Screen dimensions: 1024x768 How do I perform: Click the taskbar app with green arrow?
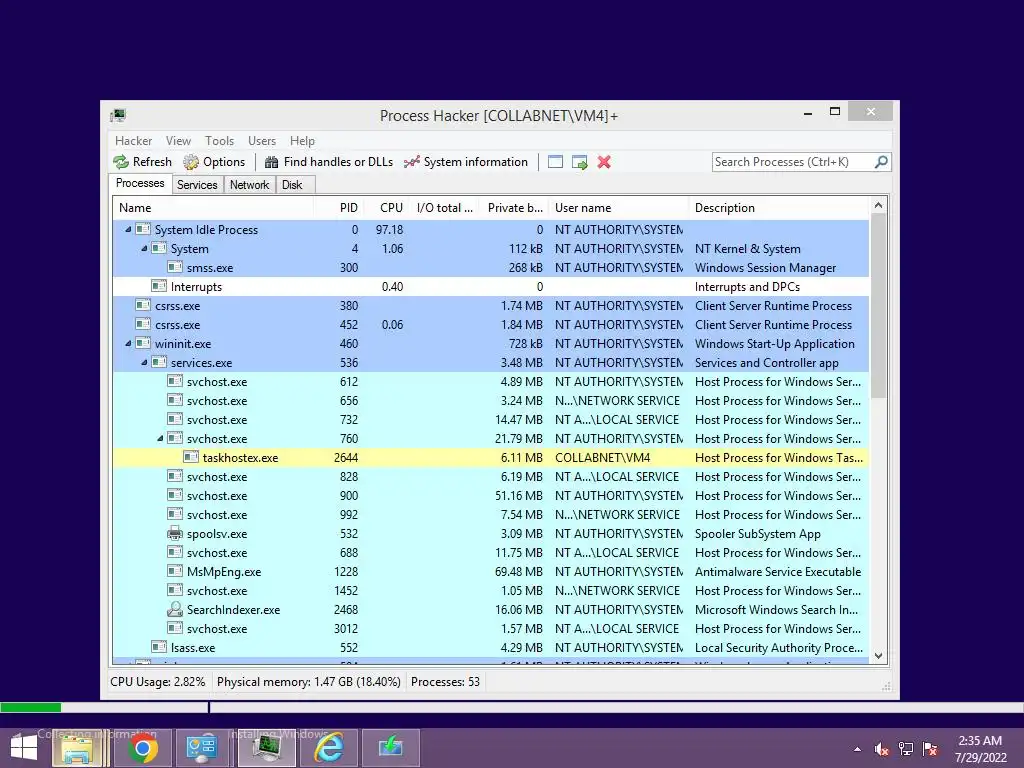tap(391, 748)
